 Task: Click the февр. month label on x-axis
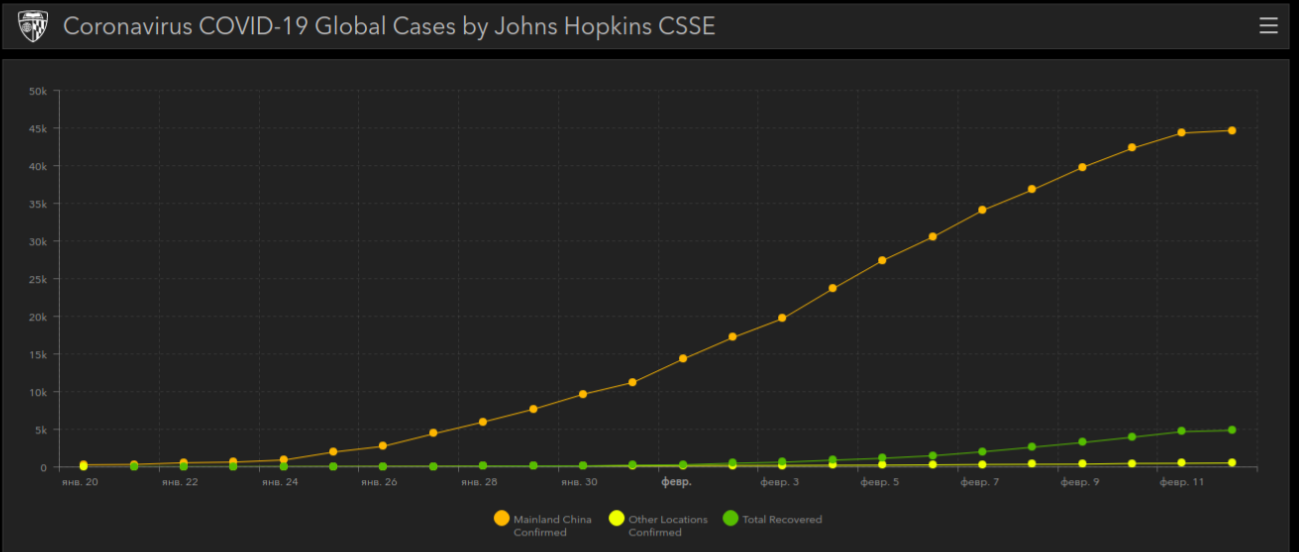[676, 482]
